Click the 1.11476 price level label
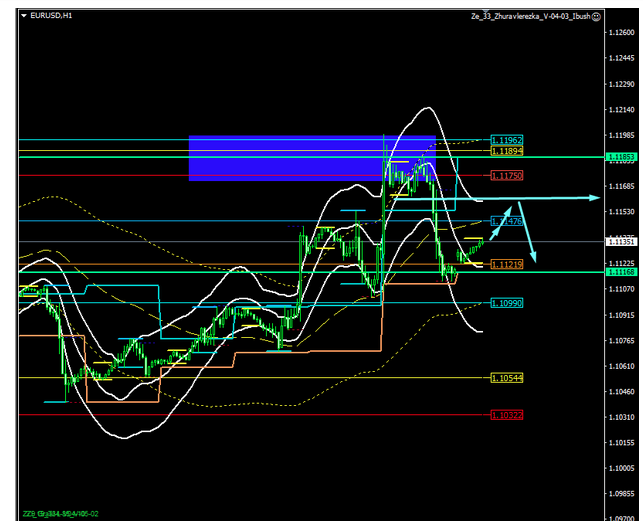Screen dimensions: 643x528 click(x=507, y=220)
